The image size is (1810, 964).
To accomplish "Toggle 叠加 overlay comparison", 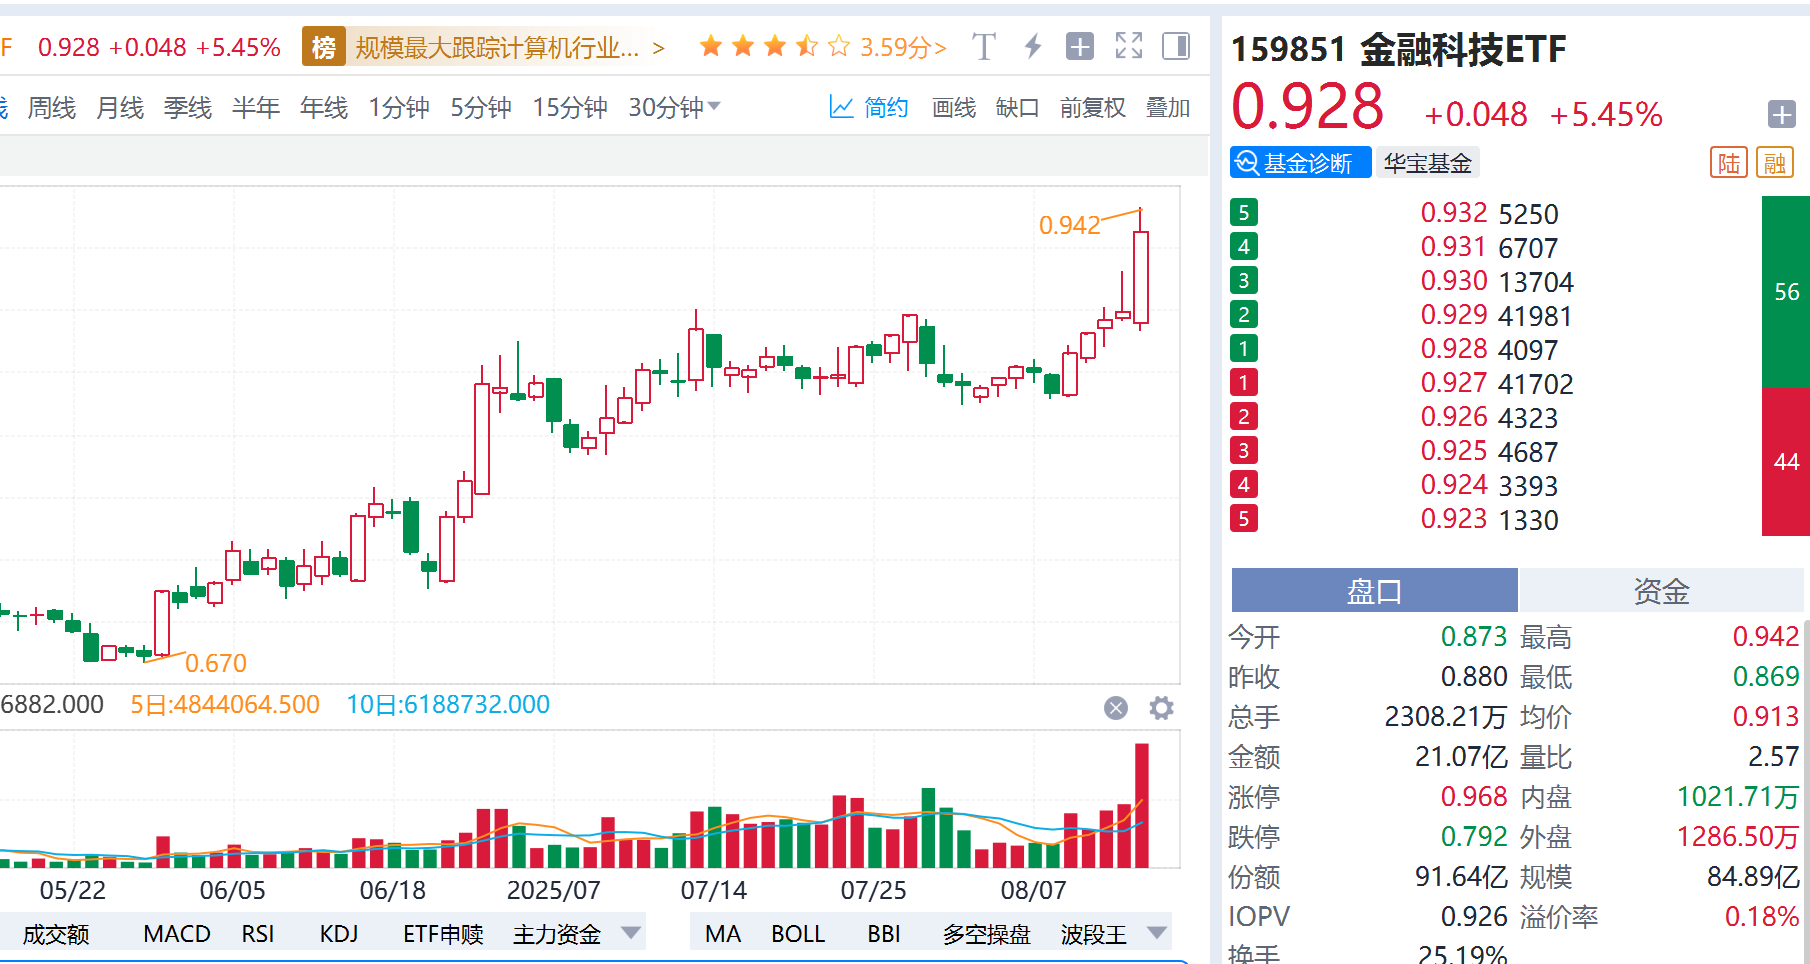I will pyautogui.click(x=1167, y=108).
